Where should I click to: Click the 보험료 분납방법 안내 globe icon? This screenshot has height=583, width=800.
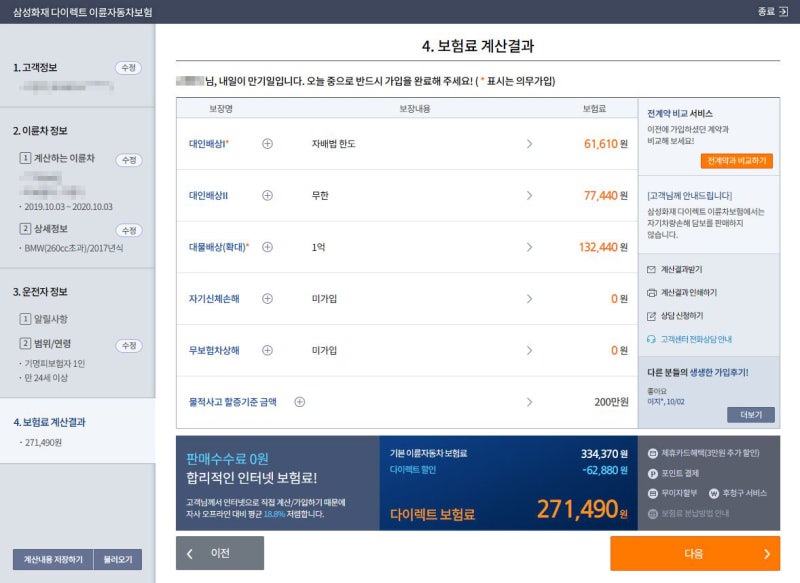(653, 514)
